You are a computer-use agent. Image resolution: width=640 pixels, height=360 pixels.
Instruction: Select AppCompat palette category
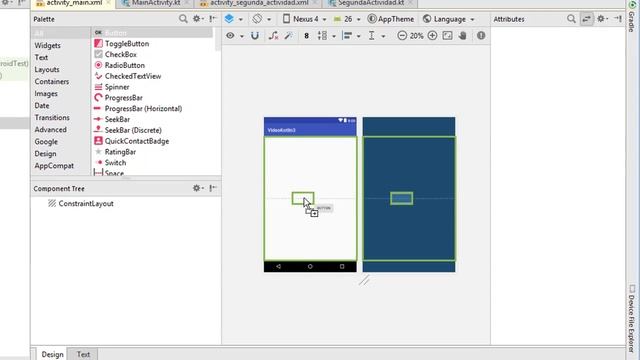(x=54, y=166)
